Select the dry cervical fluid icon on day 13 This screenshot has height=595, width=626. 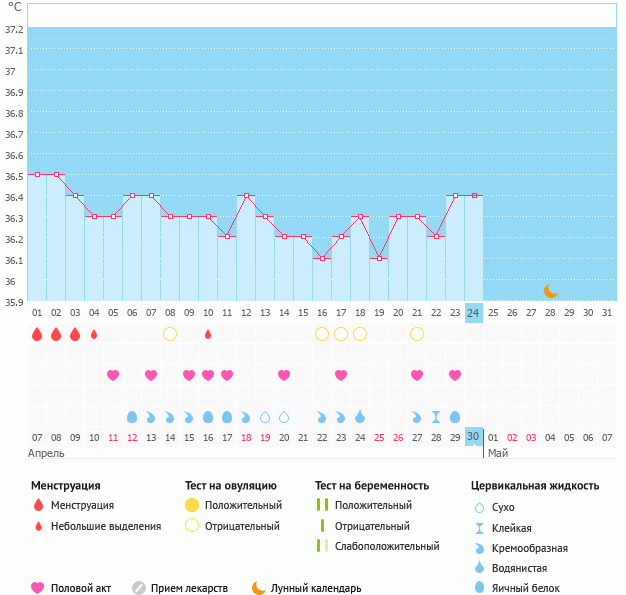[265, 416]
